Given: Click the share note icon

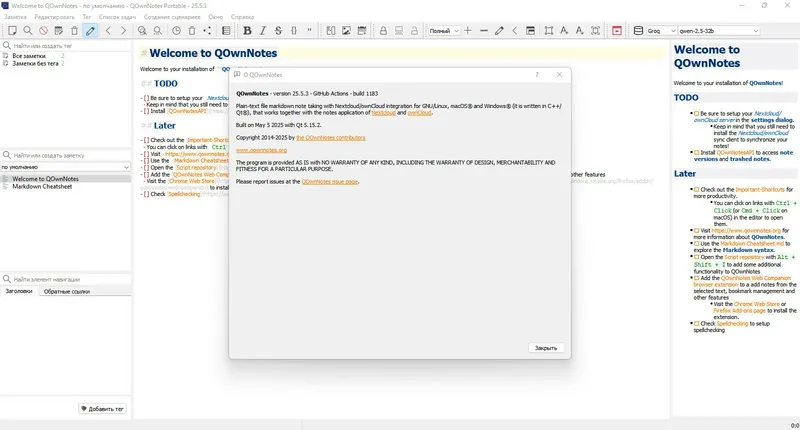Looking at the screenshot, I should tap(207, 31).
